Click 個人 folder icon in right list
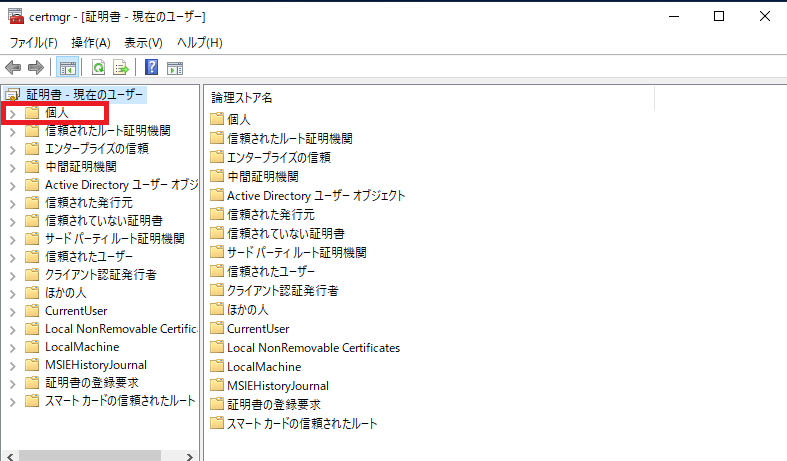Viewport: 787px width, 461px height. tap(217, 119)
